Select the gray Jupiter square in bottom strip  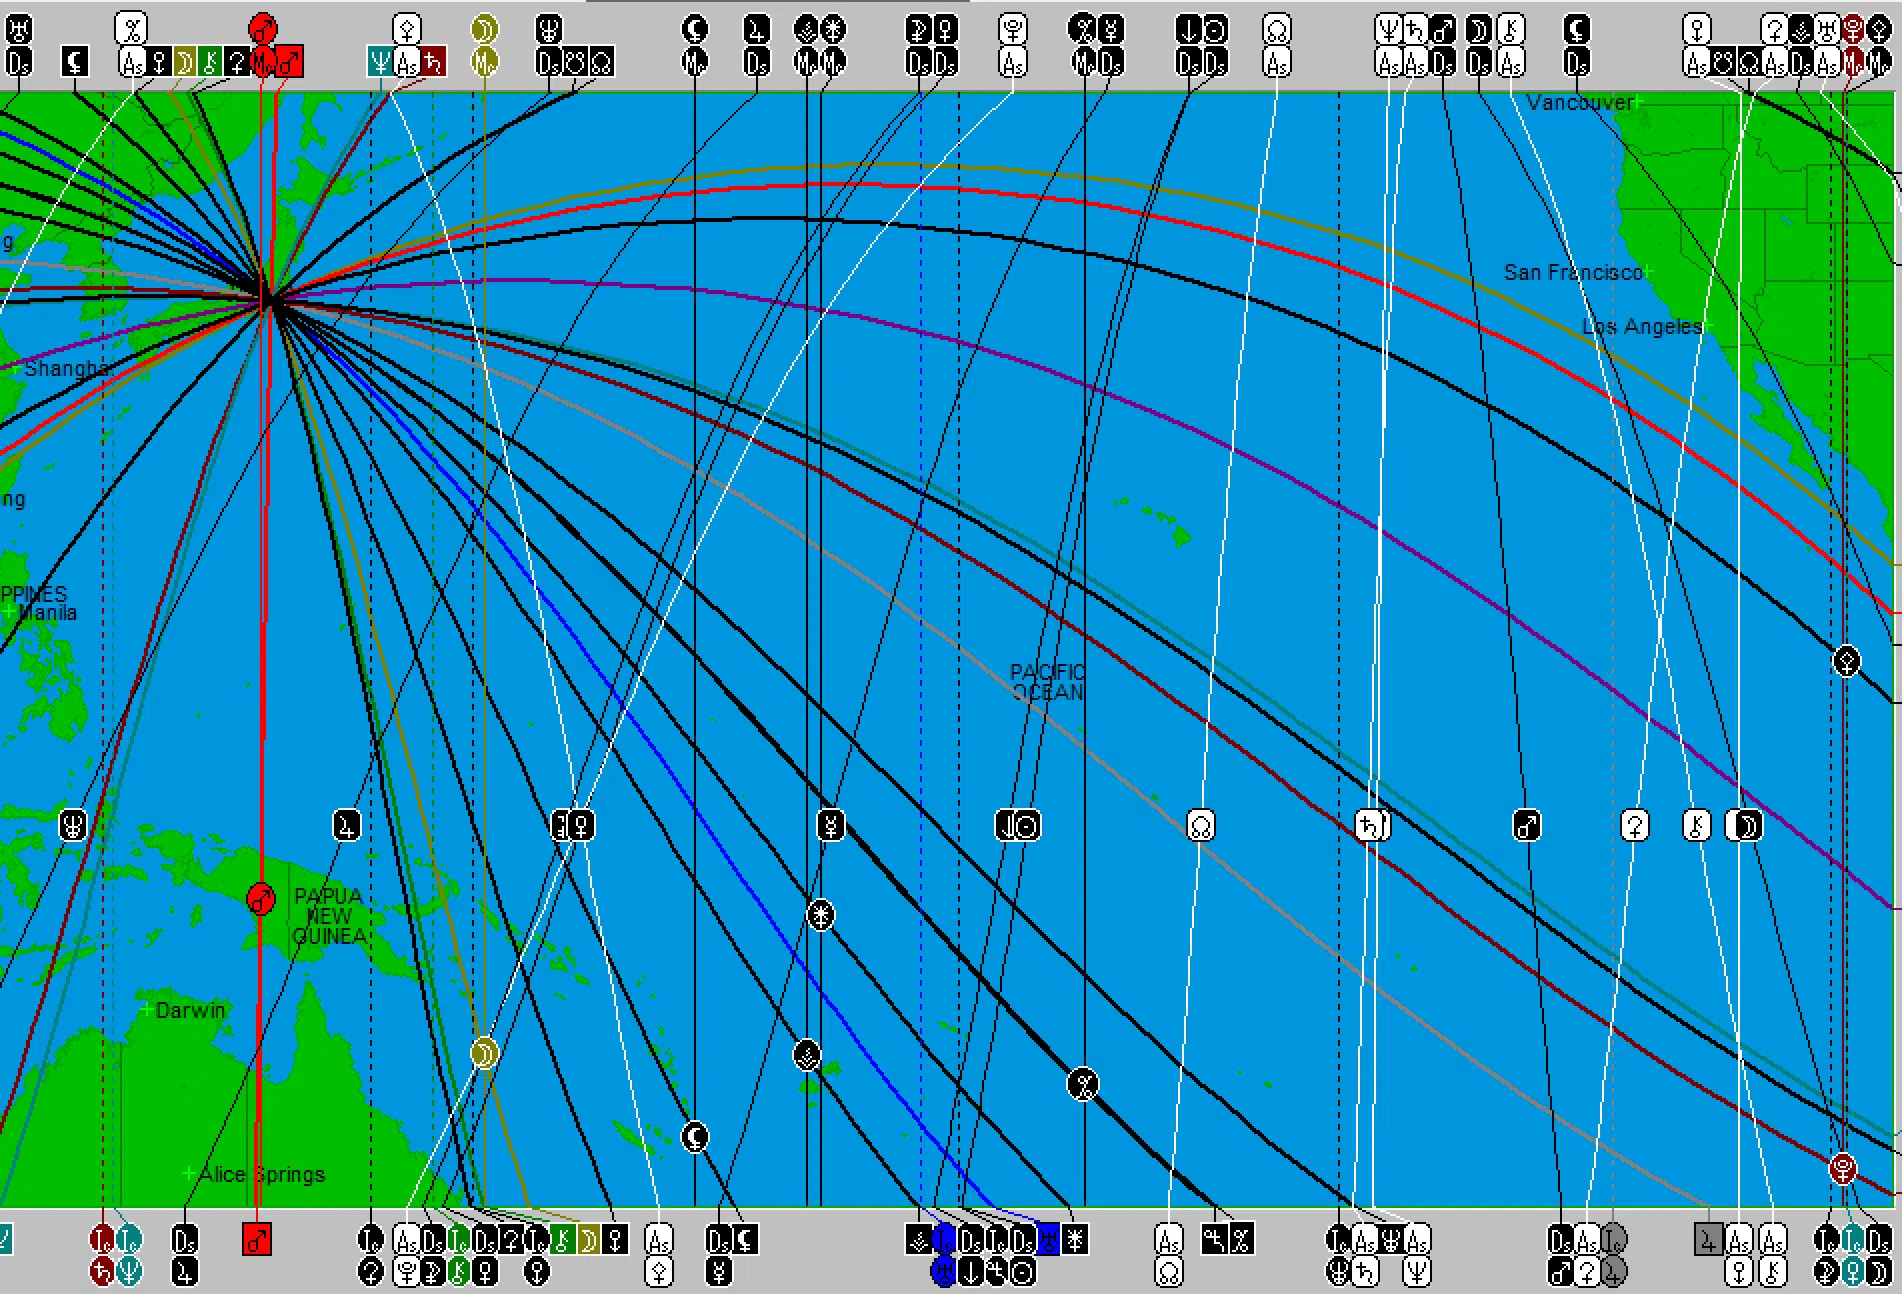pyautogui.click(x=1709, y=1240)
